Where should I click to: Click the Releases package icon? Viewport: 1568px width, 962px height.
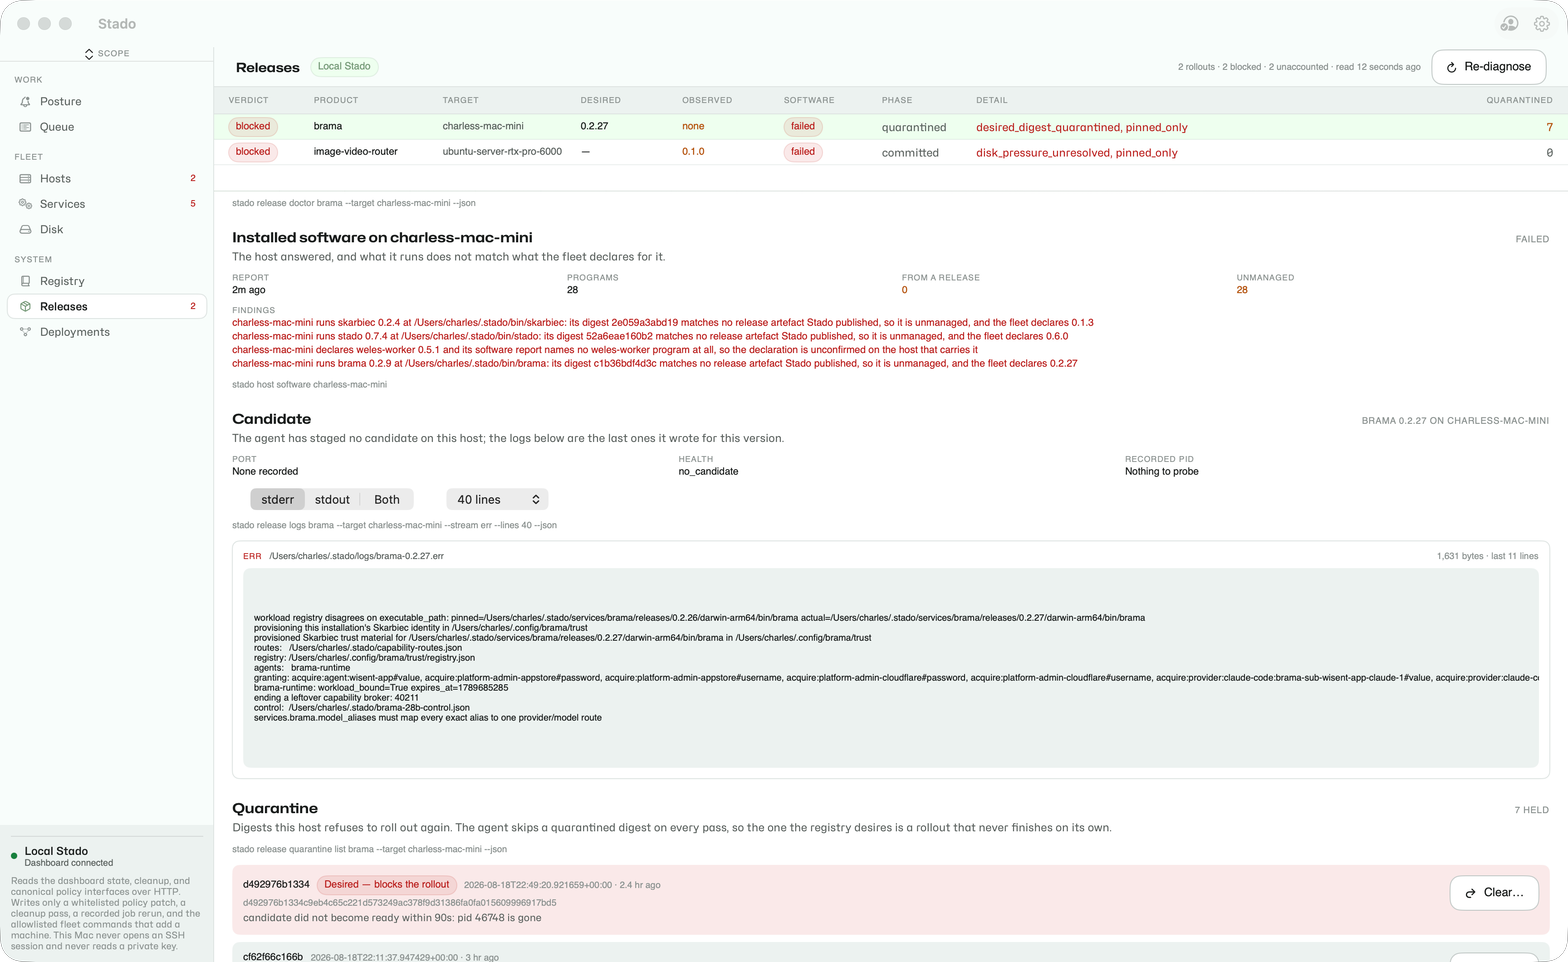25,307
